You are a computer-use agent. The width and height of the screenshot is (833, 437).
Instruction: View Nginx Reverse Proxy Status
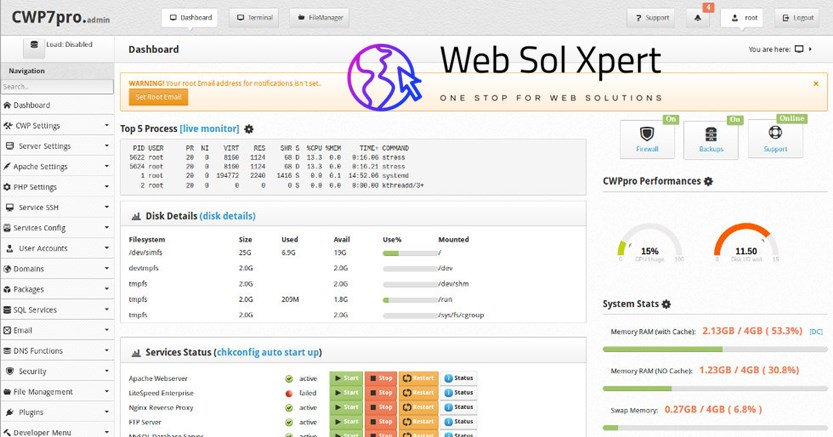coord(458,407)
